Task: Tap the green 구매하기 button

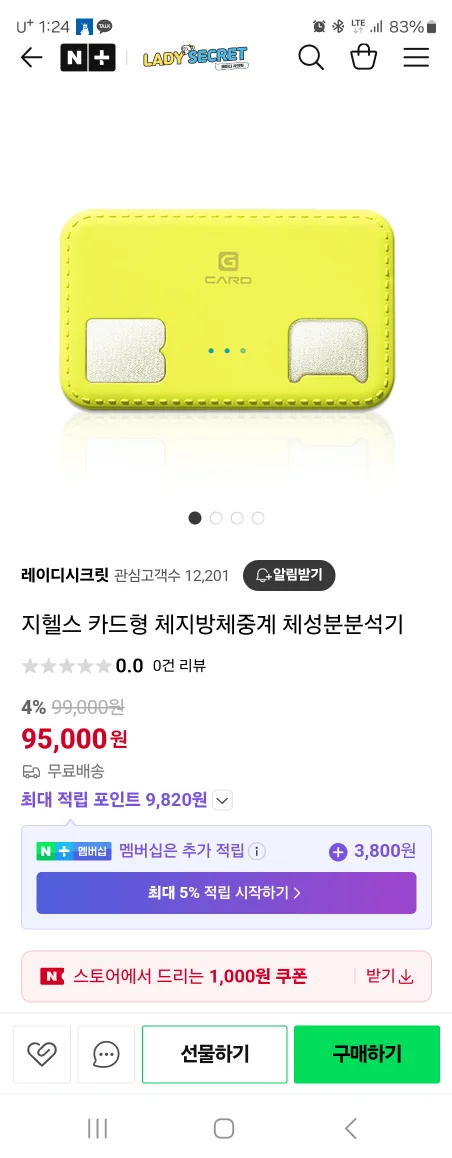Action: pos(367,1054)
